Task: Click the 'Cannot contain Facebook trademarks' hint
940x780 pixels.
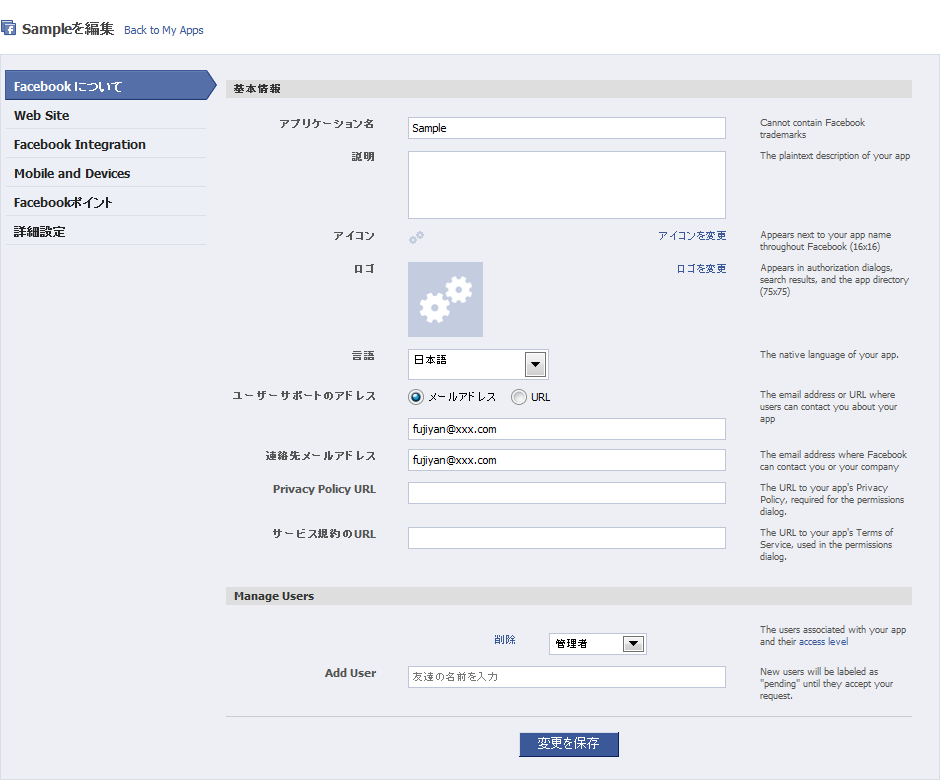Action: coord(812,128)
